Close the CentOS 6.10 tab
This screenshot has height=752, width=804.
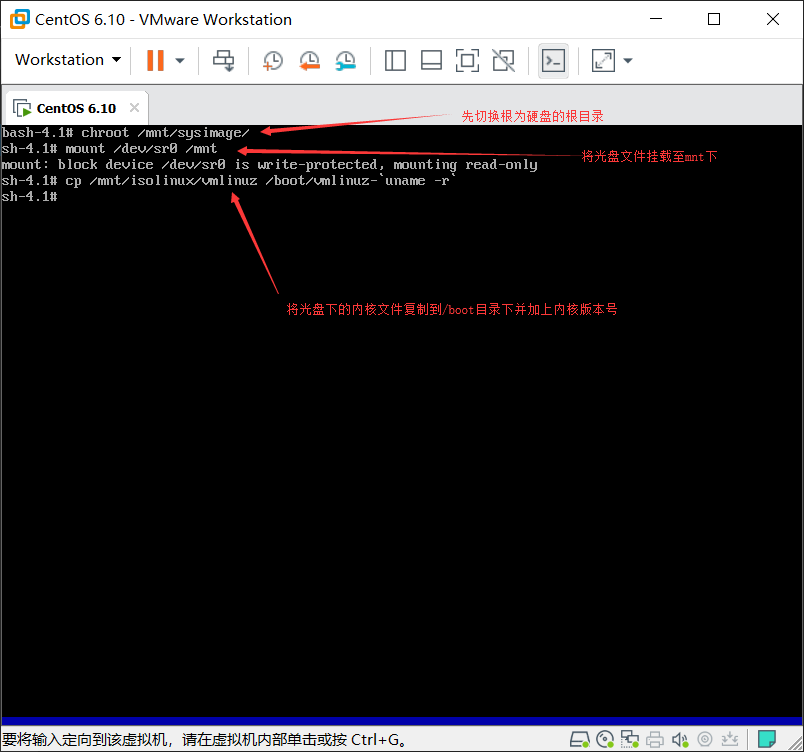coord(134,108)
